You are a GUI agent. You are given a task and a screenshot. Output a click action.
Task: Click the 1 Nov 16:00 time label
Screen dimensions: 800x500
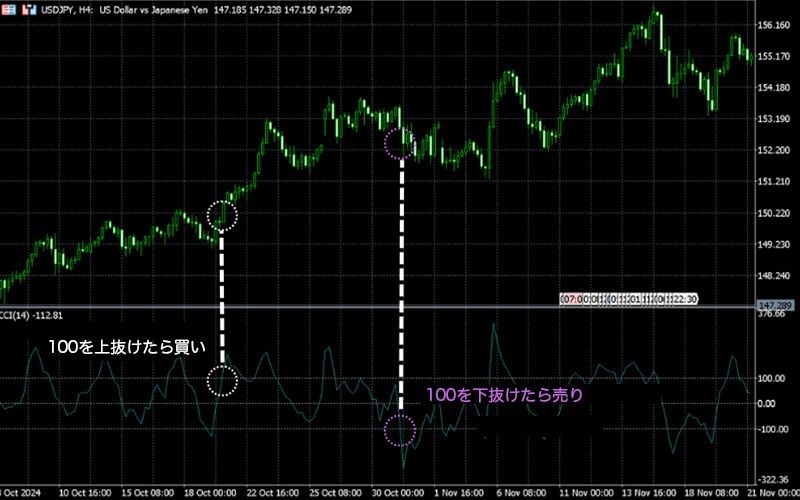pos(459,493)
